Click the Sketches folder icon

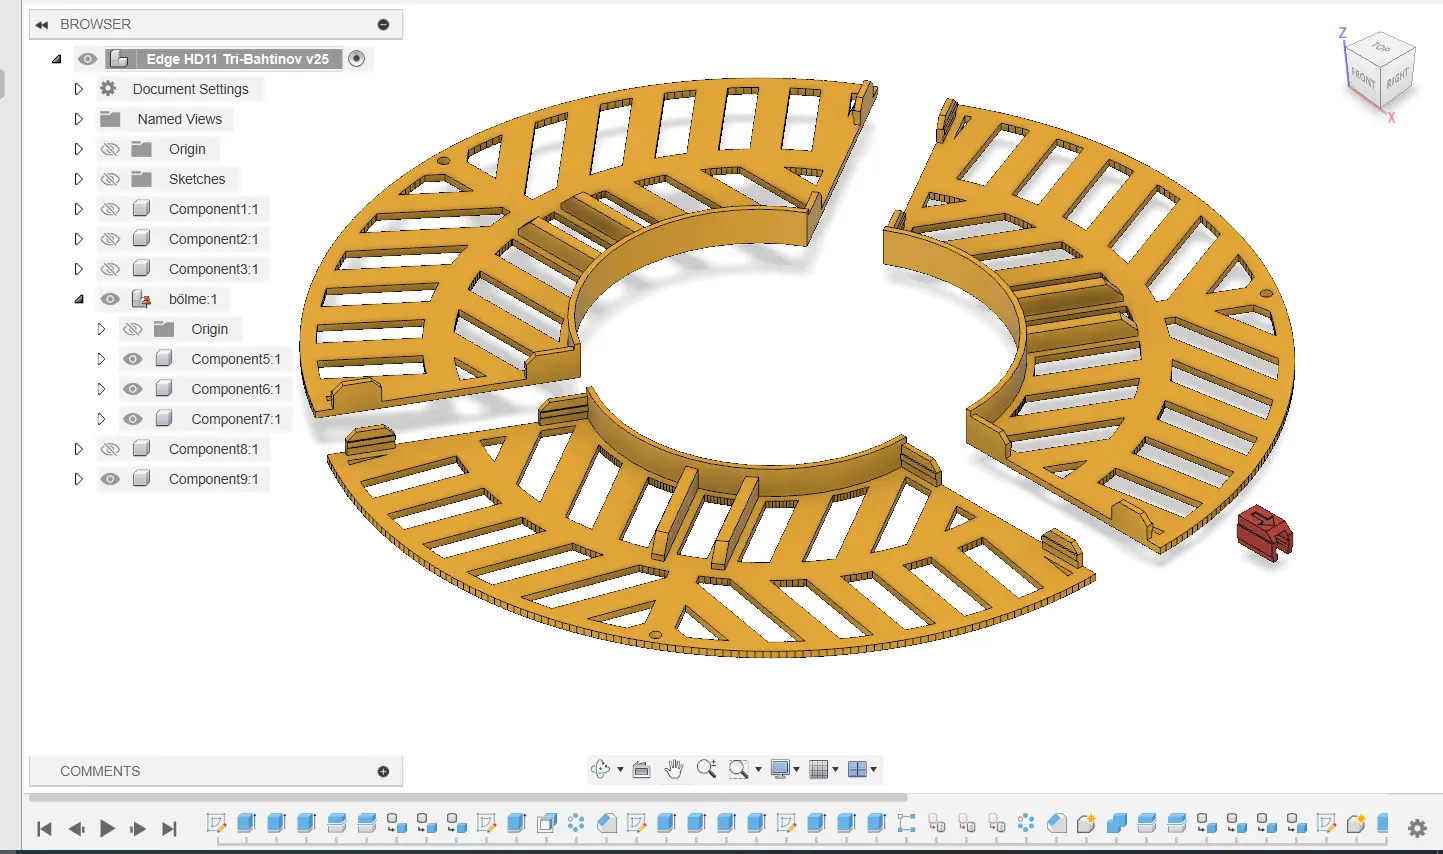pyautogui.click(x=142, y=179)
